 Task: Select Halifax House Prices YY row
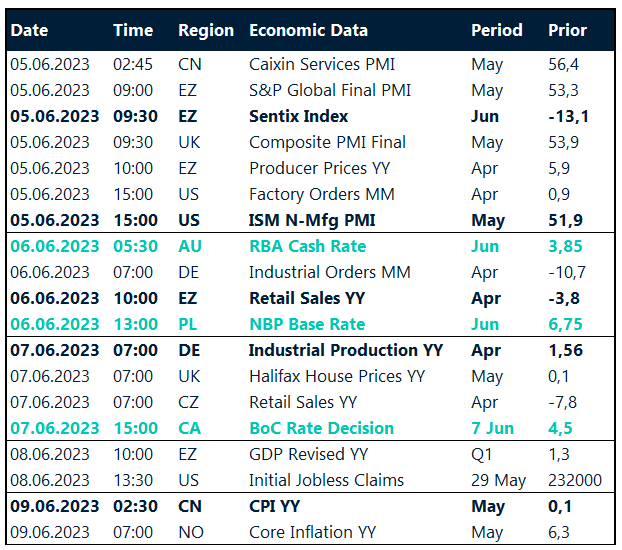pos(336,376)
